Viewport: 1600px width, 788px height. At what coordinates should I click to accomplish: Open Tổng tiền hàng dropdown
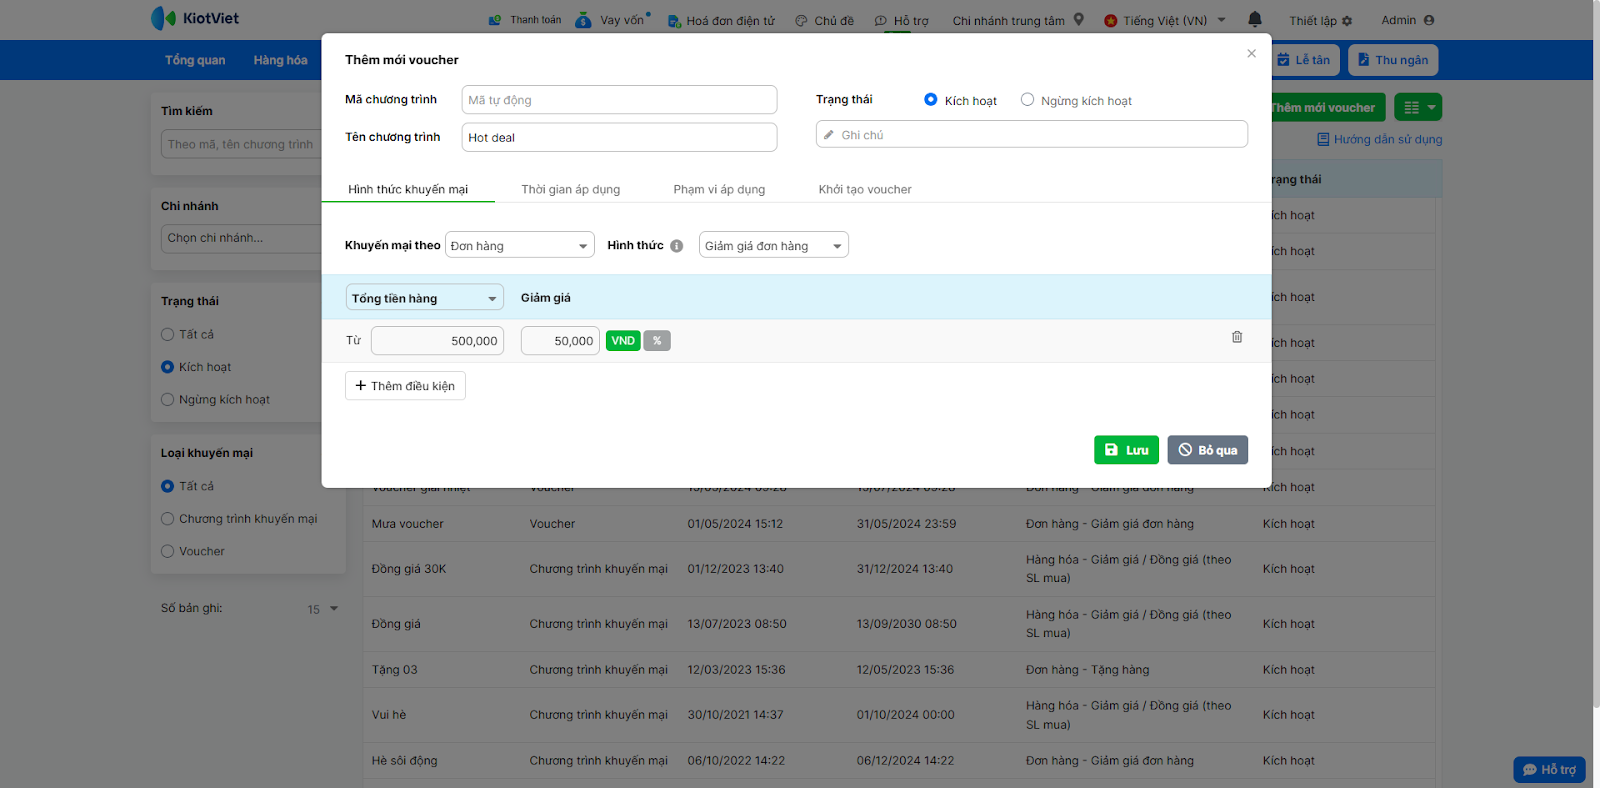[x=424, y=298]
